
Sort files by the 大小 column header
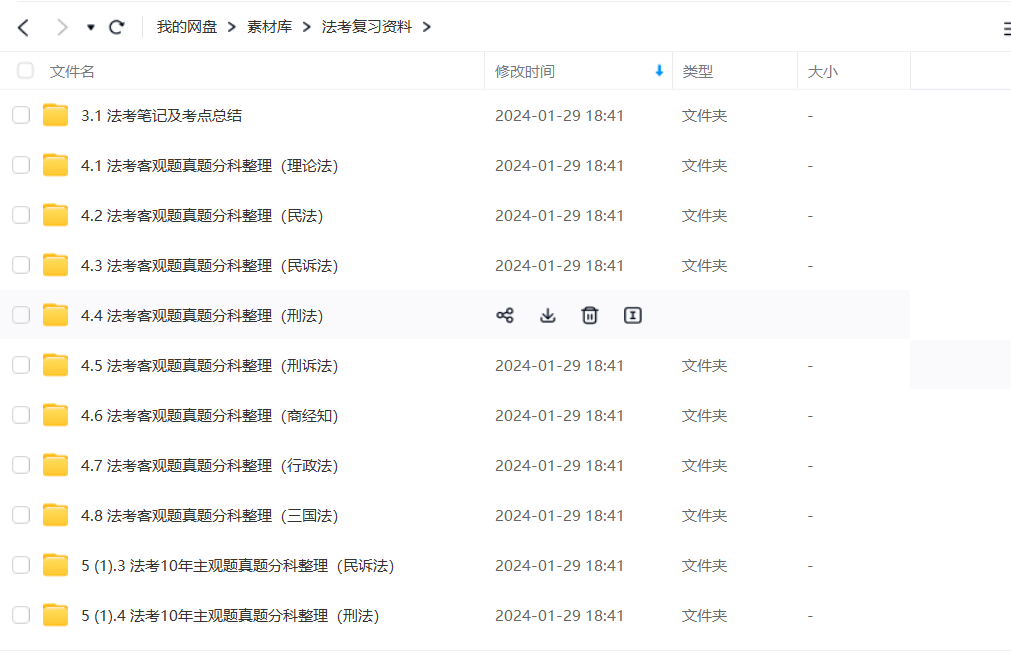(x=822, y=72)
